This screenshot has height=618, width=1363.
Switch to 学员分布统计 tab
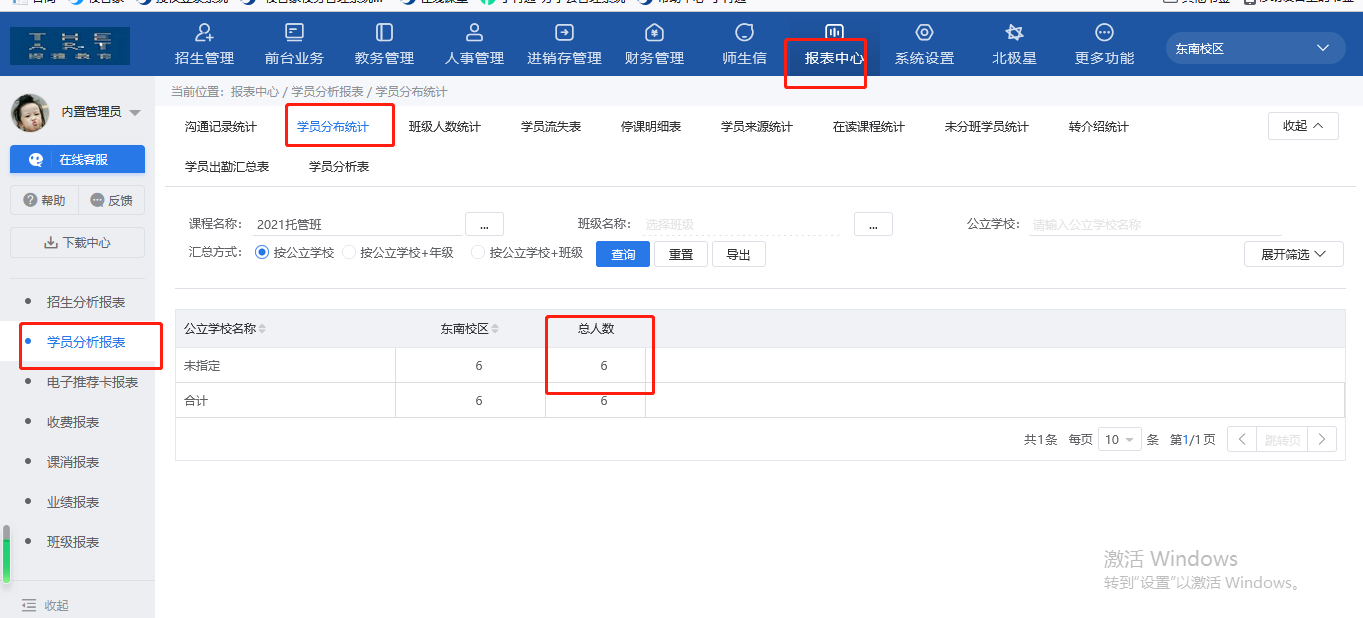[333, 127]
